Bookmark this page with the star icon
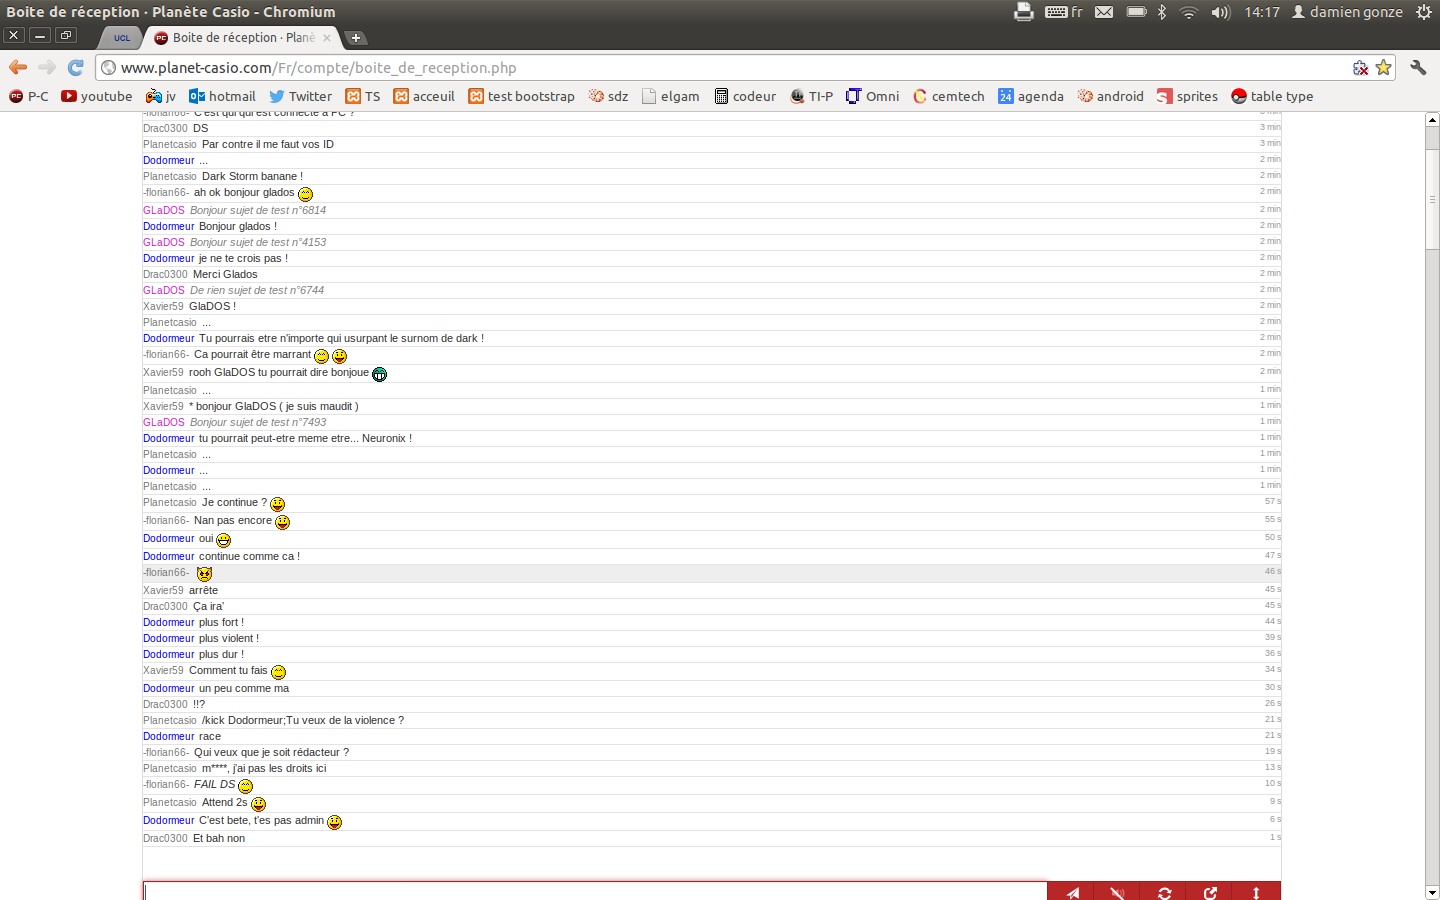 (1383, 68)
